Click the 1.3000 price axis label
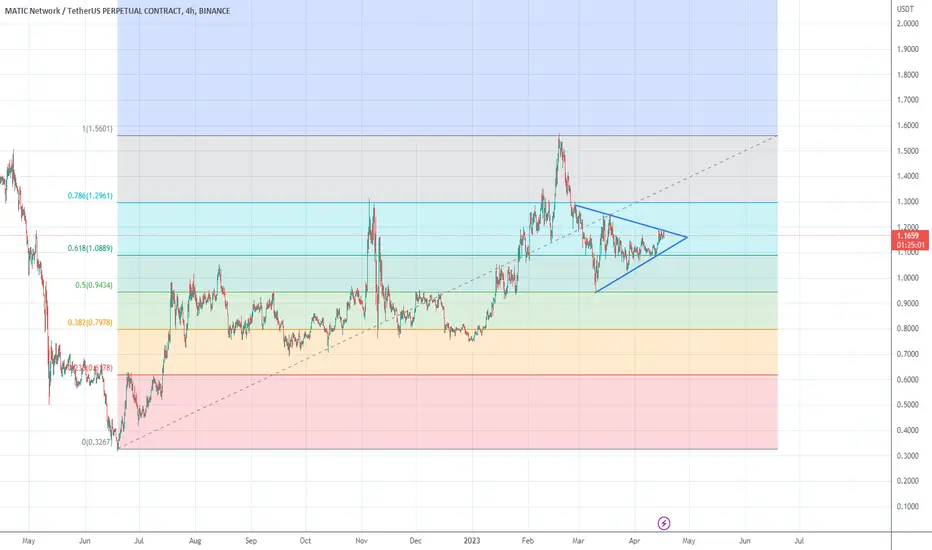 point(908,202)
